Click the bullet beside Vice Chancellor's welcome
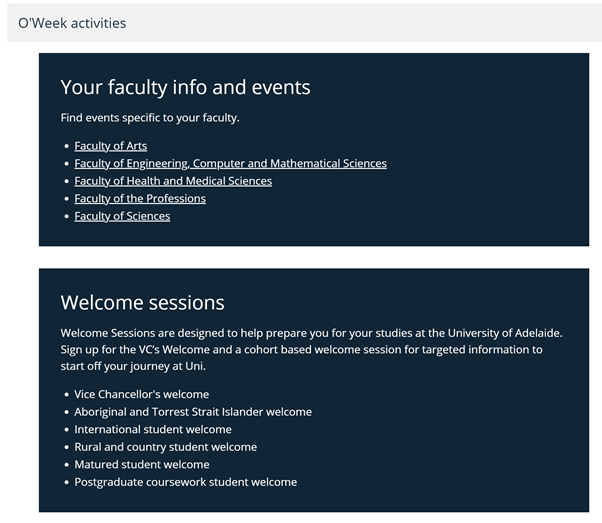 tap(67, 395)
